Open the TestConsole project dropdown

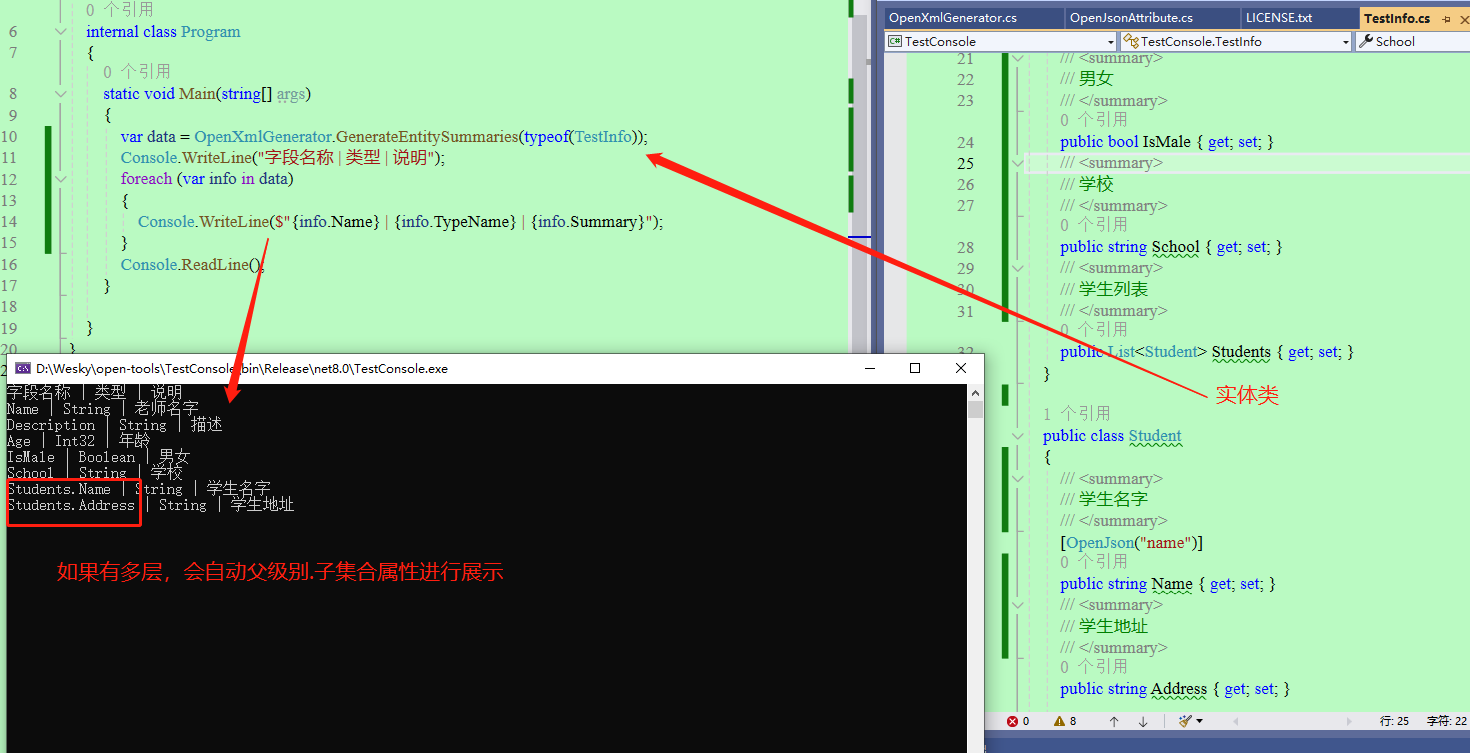1000,41
